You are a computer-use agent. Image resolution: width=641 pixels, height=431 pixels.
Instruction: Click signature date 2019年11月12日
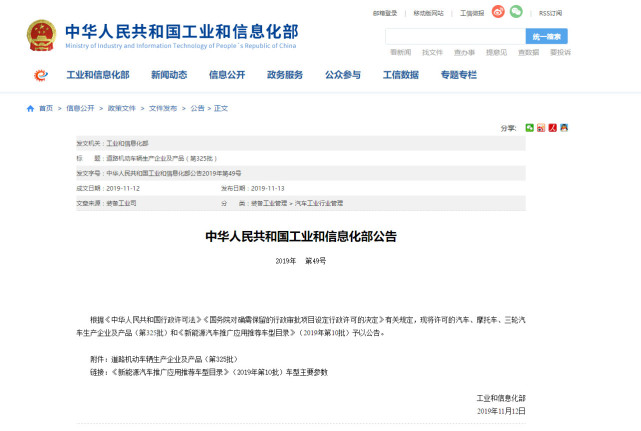(x=501, y=411)
